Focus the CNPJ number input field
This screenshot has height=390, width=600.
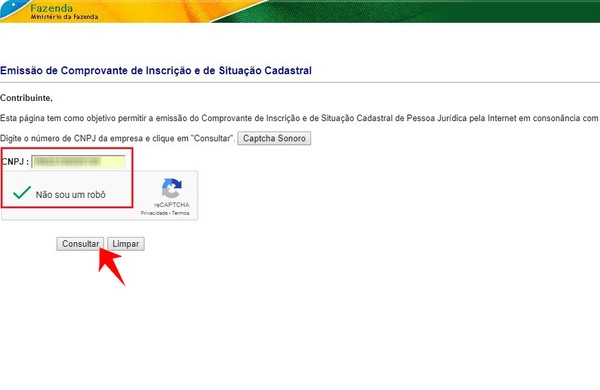(x=78, y=162)
